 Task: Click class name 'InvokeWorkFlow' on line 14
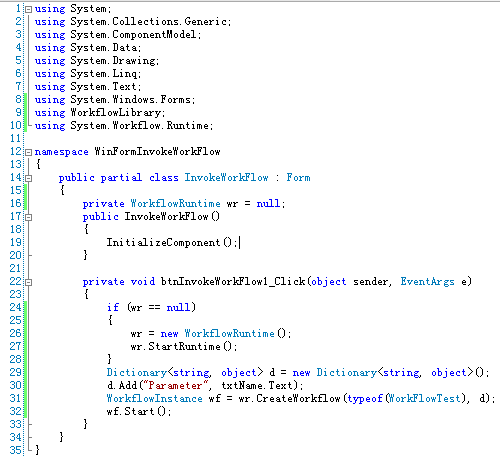(x=227, y=178)
